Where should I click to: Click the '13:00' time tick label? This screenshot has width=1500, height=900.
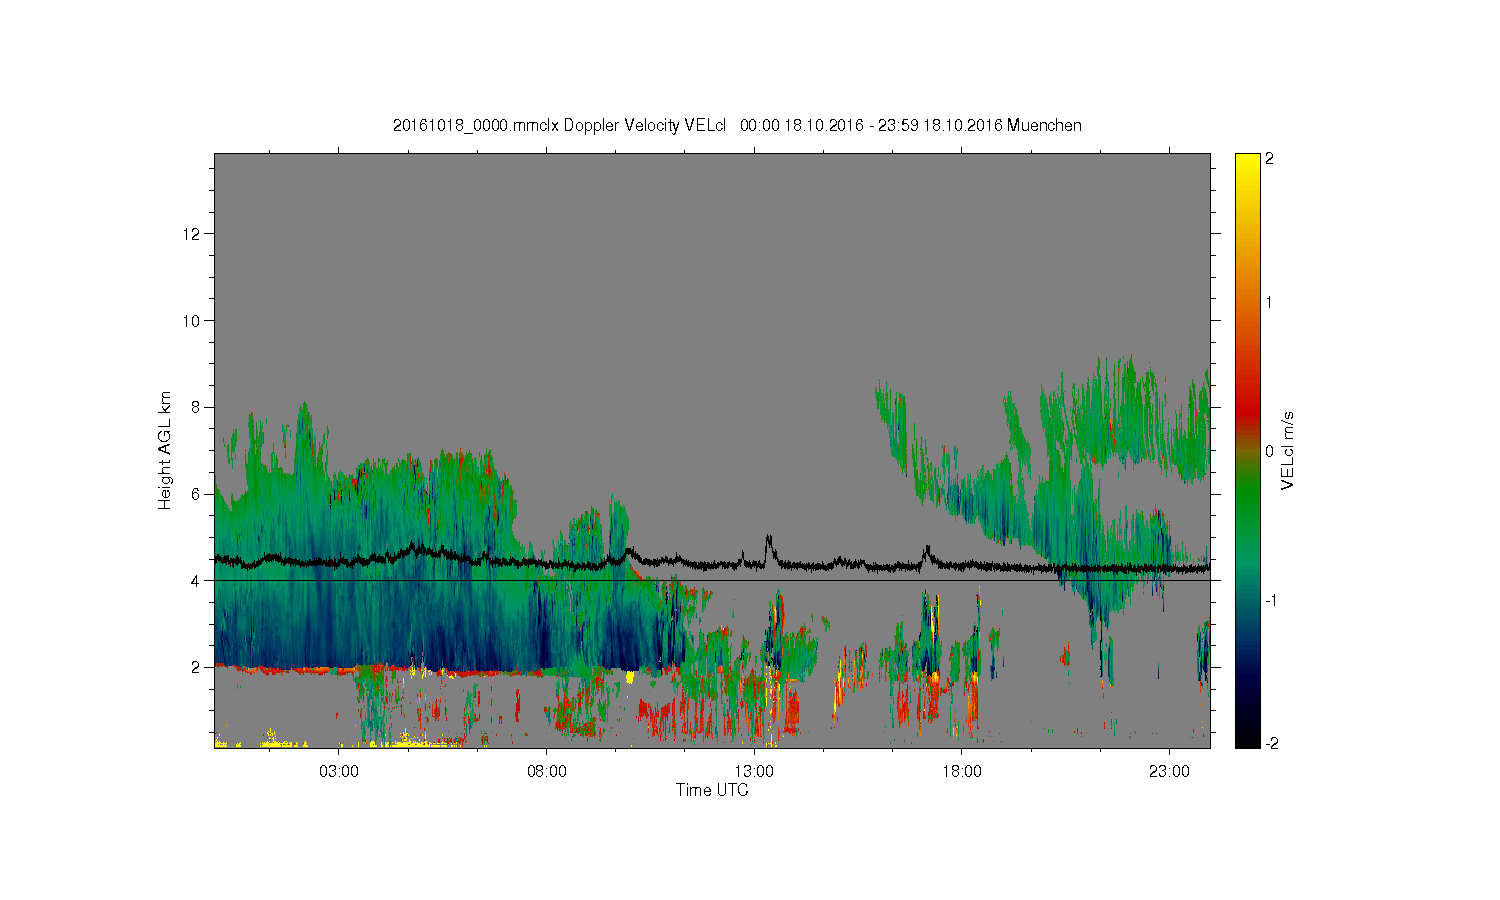(x=754, y=772)
